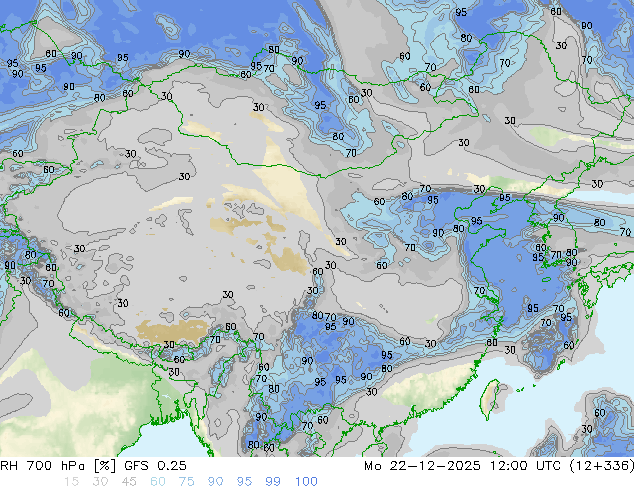Select legend value 60 in the bottom color scale
This screenshot has height=490, width=634.
tap(158, 482)
